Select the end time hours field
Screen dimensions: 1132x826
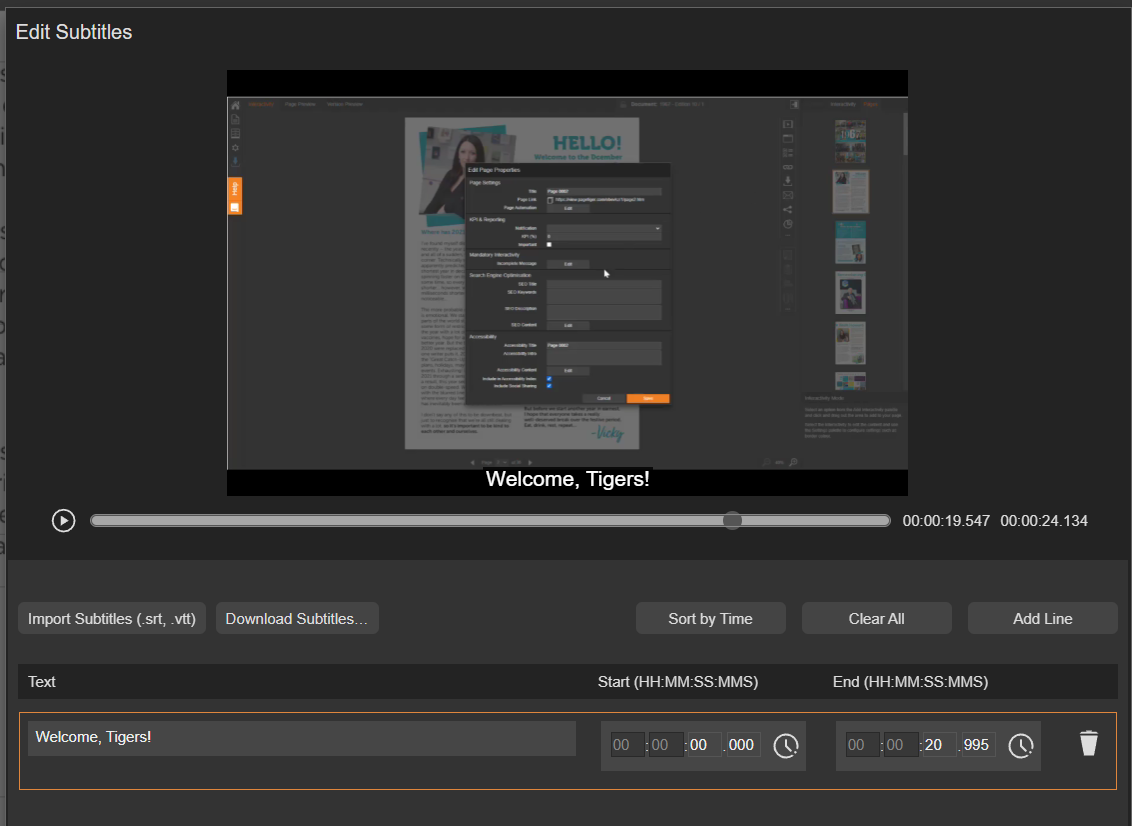(x=862, y=745)
